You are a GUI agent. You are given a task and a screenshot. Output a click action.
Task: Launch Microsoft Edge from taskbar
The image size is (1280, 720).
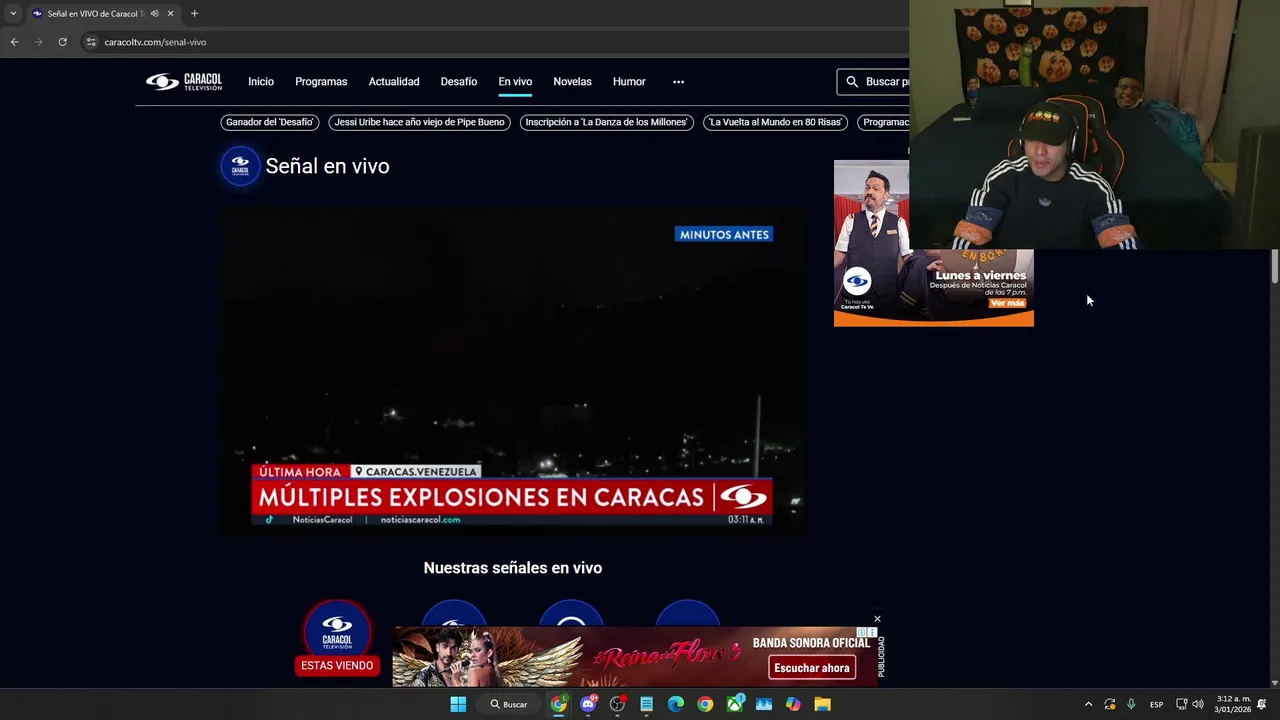point(676,704)
